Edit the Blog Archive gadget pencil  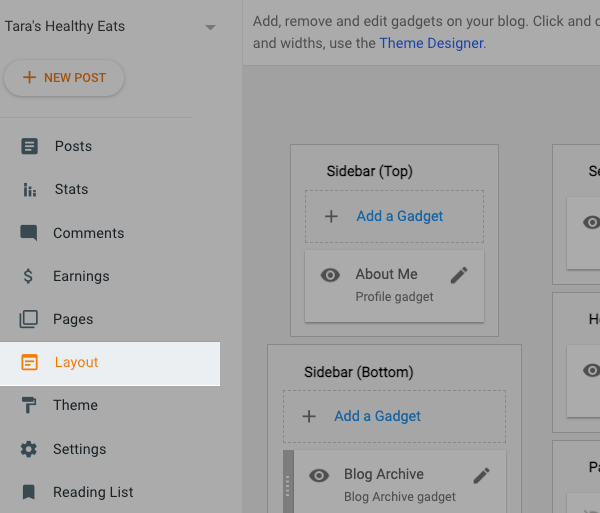pos(482,475)
